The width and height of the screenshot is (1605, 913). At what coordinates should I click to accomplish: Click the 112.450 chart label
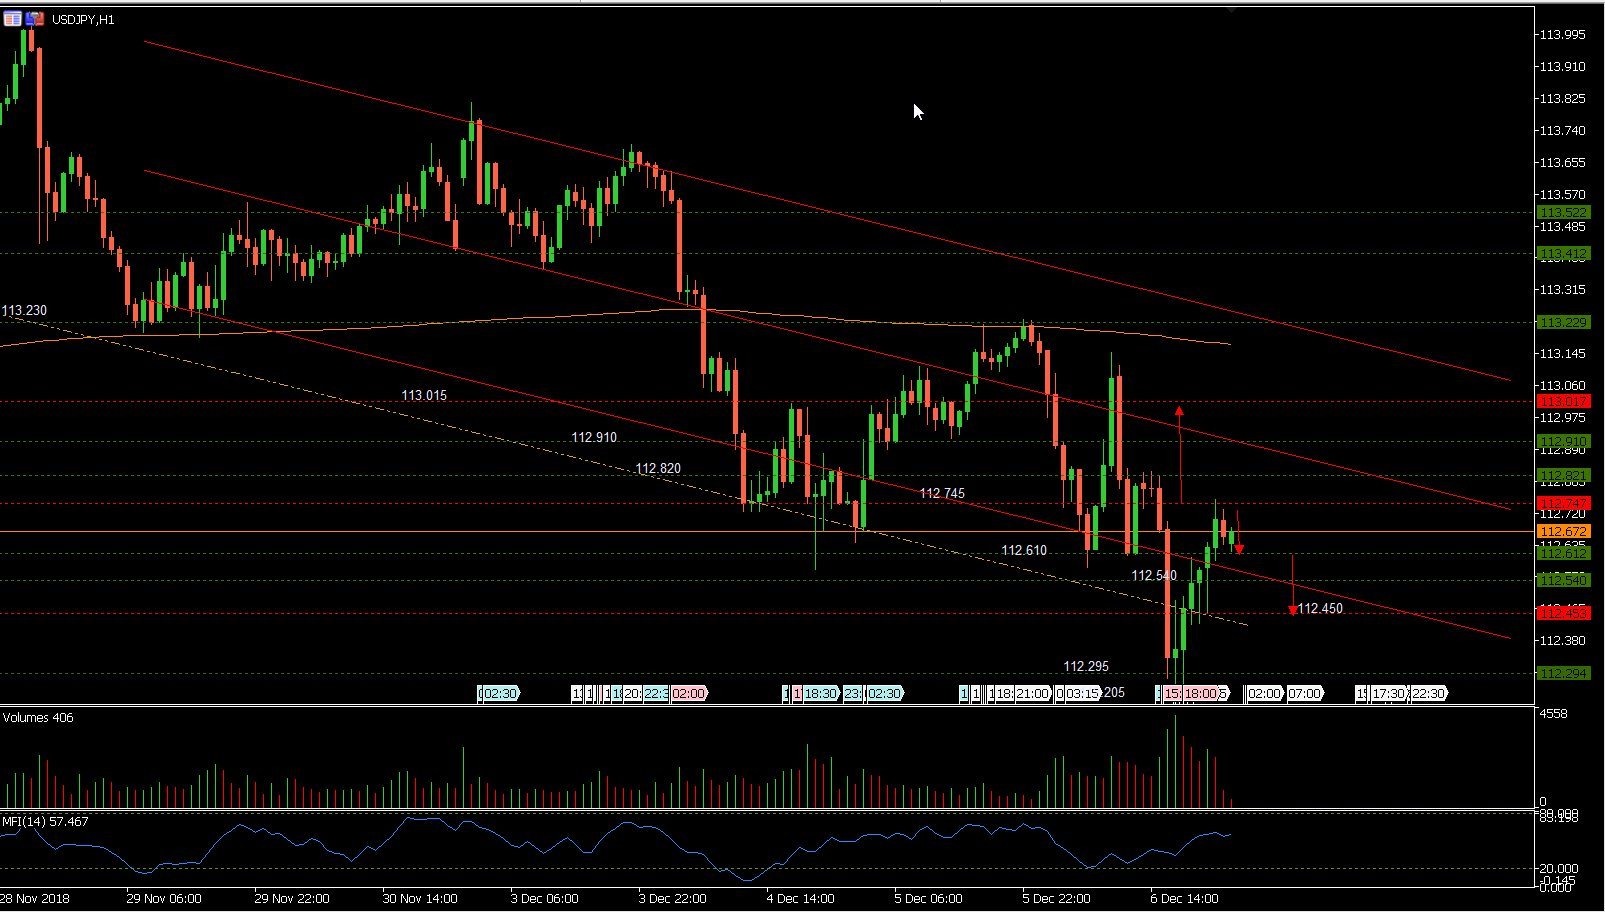click(x=1320, y=609)
